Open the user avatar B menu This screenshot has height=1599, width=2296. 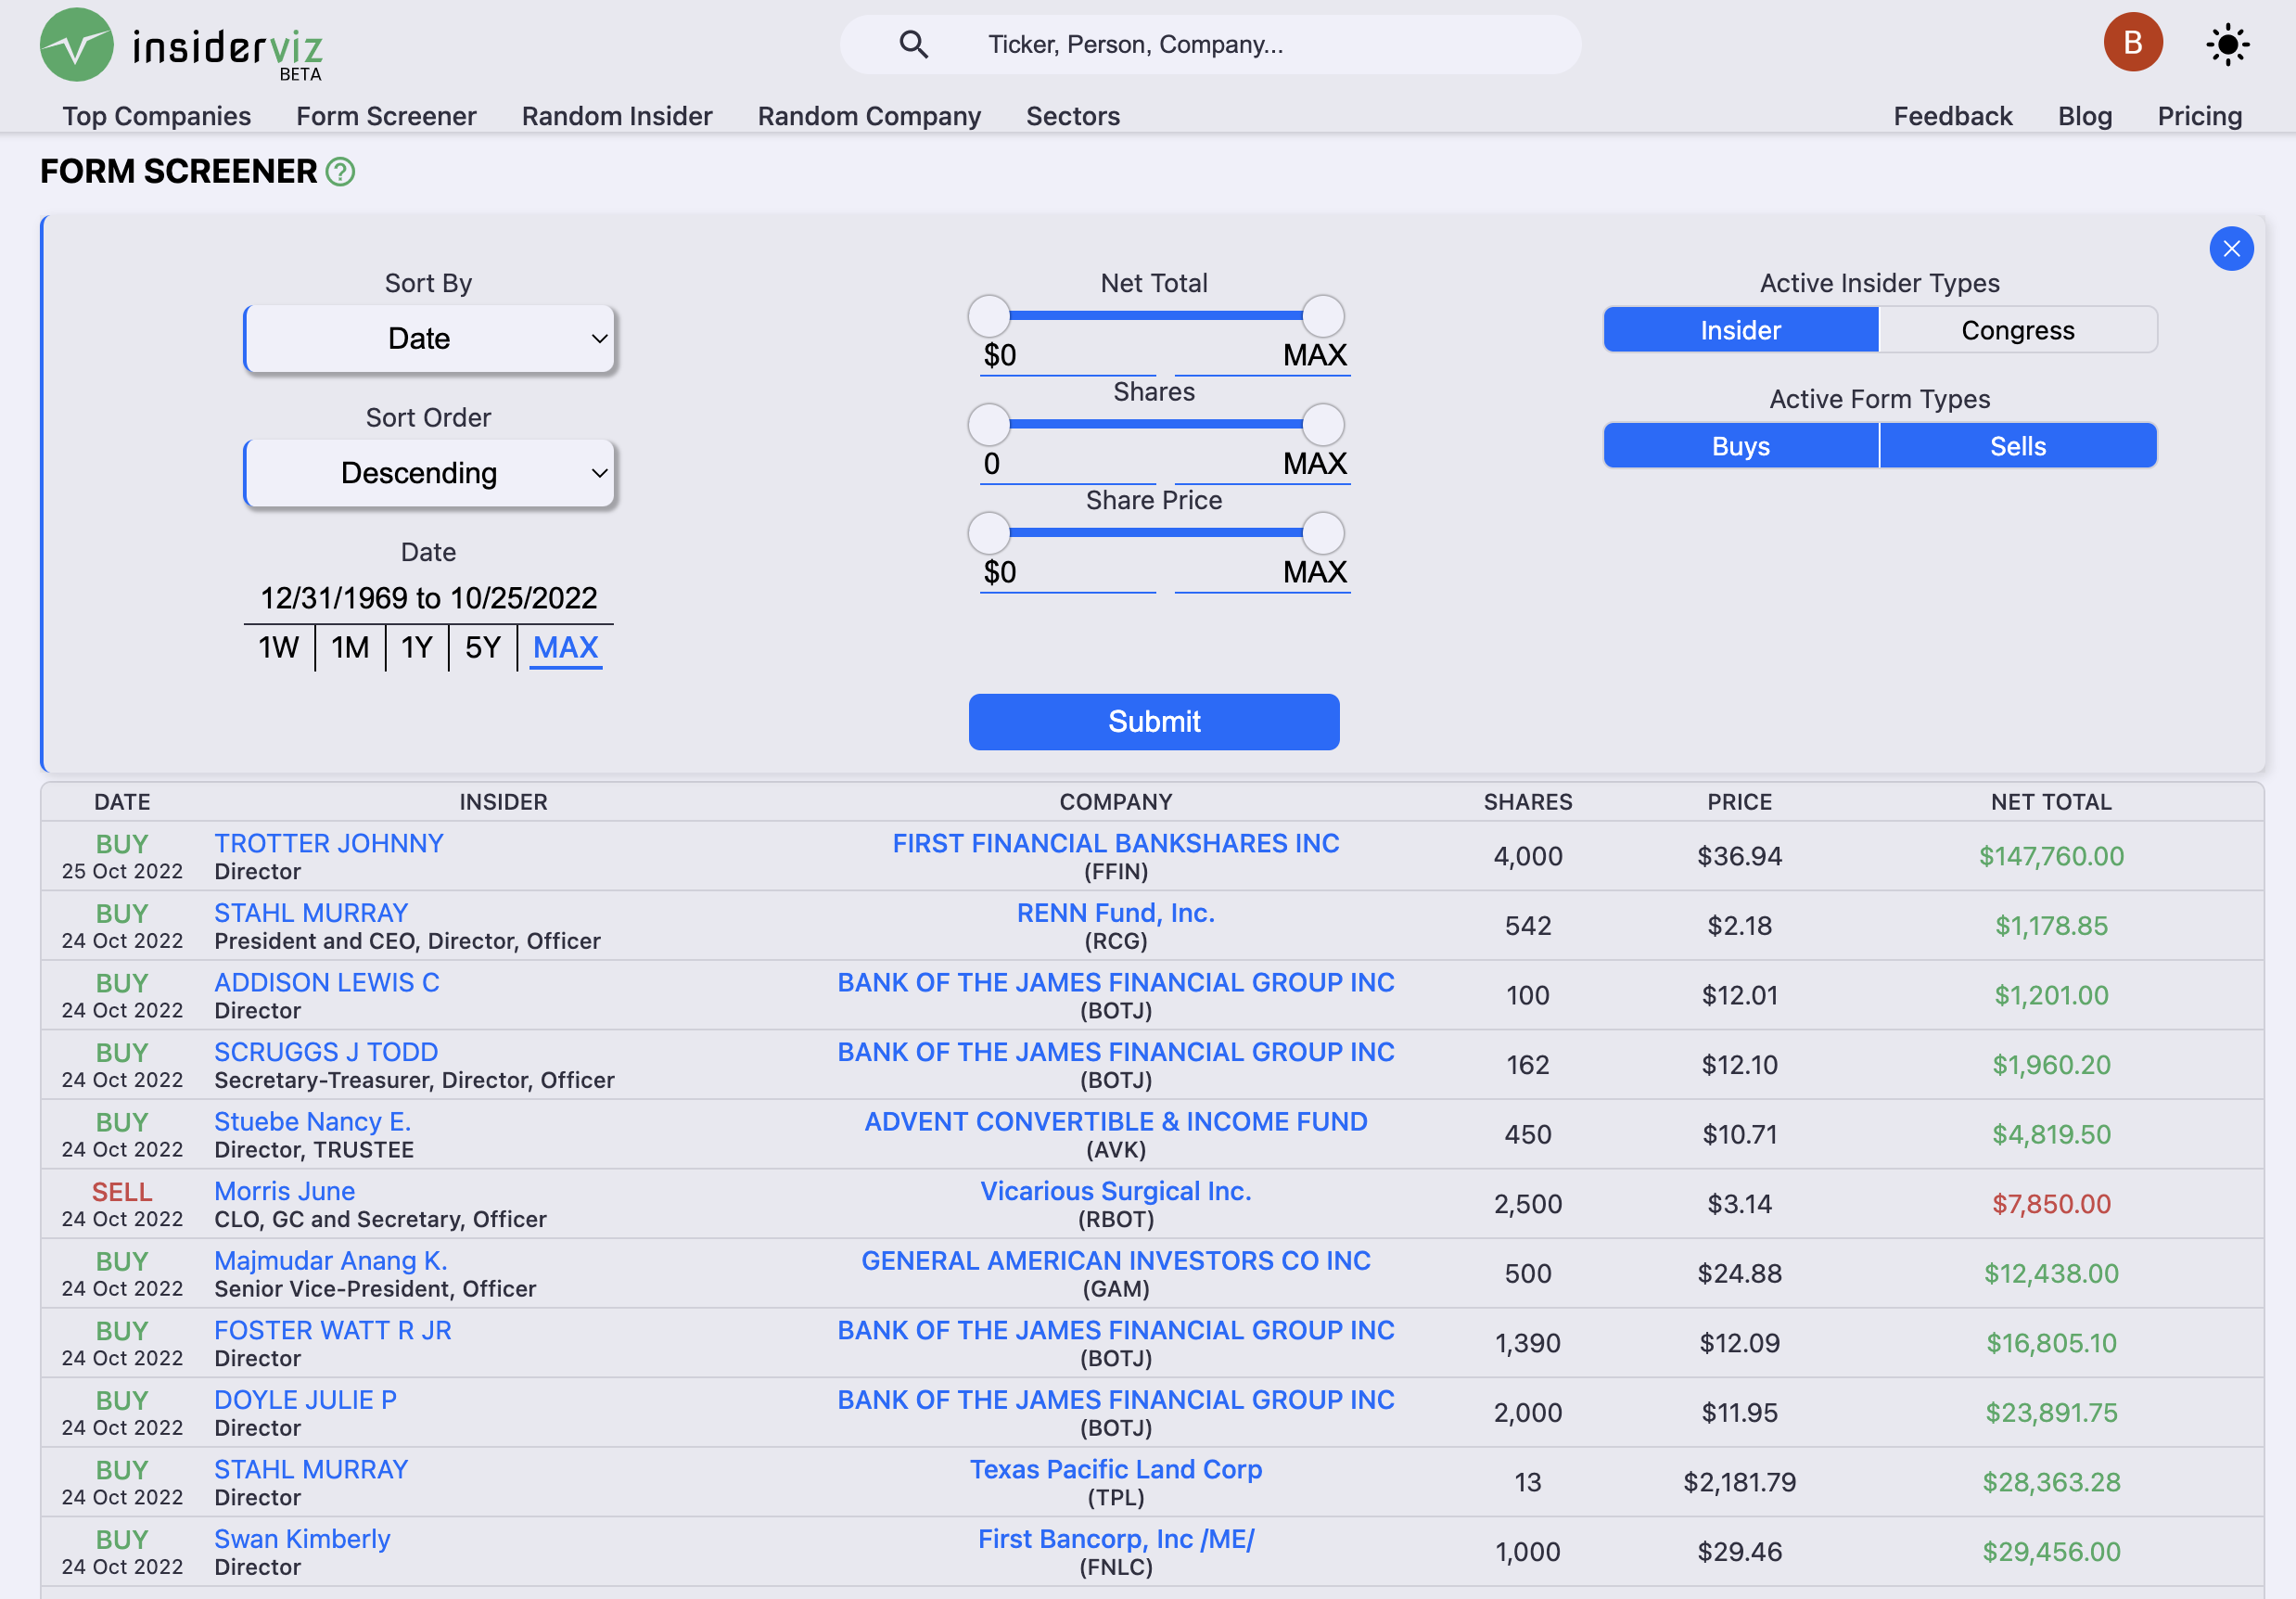click(2132, 43)
